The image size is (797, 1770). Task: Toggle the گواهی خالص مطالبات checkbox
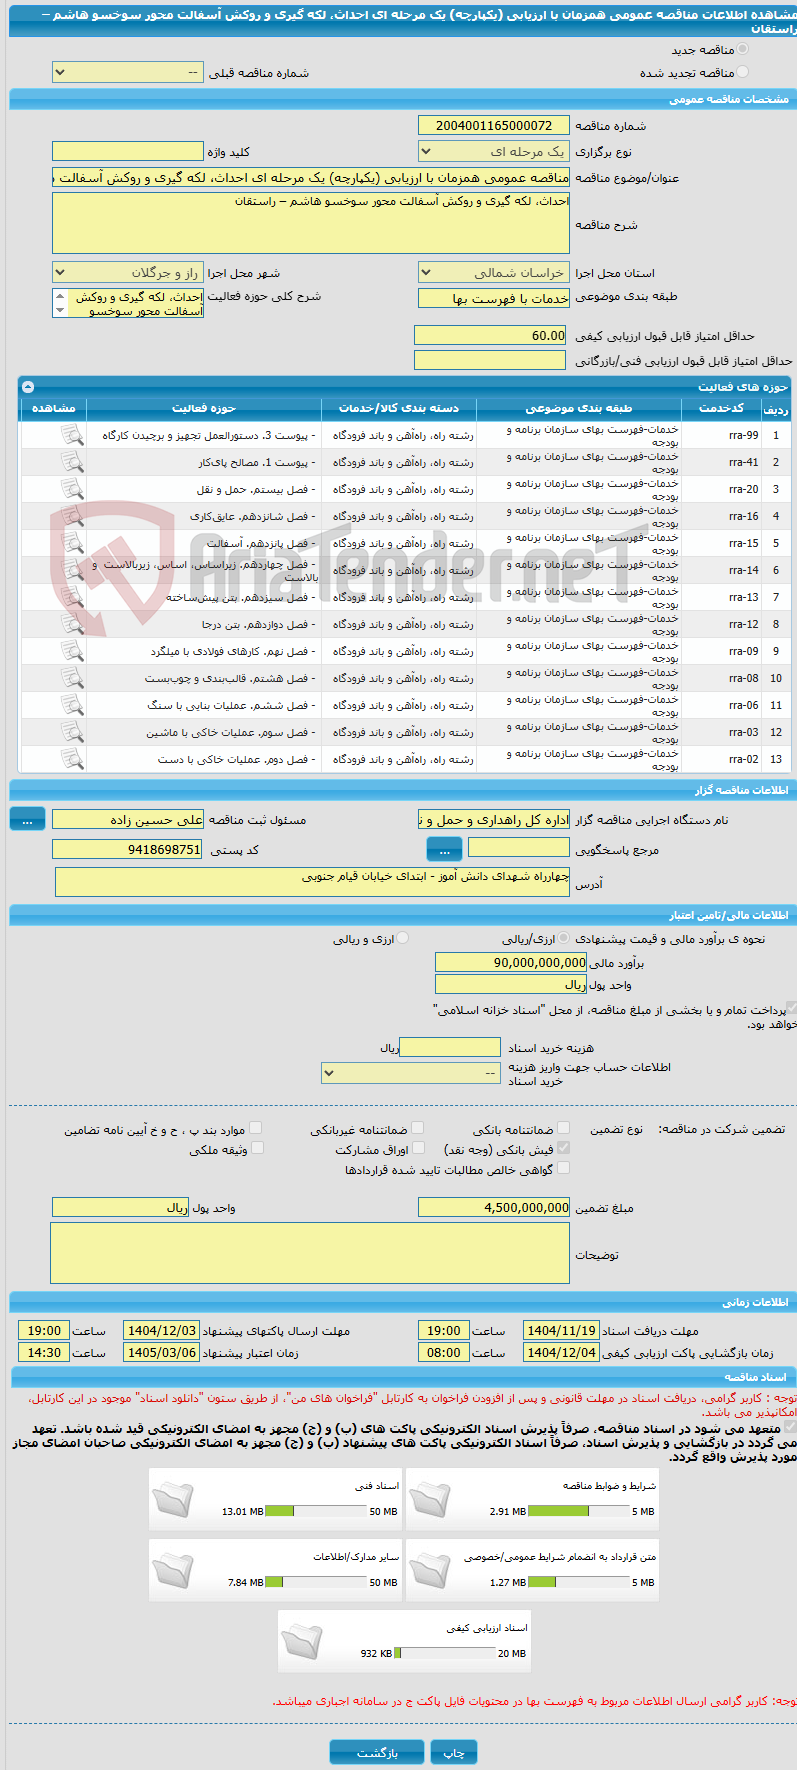[x=563, y=1168]
